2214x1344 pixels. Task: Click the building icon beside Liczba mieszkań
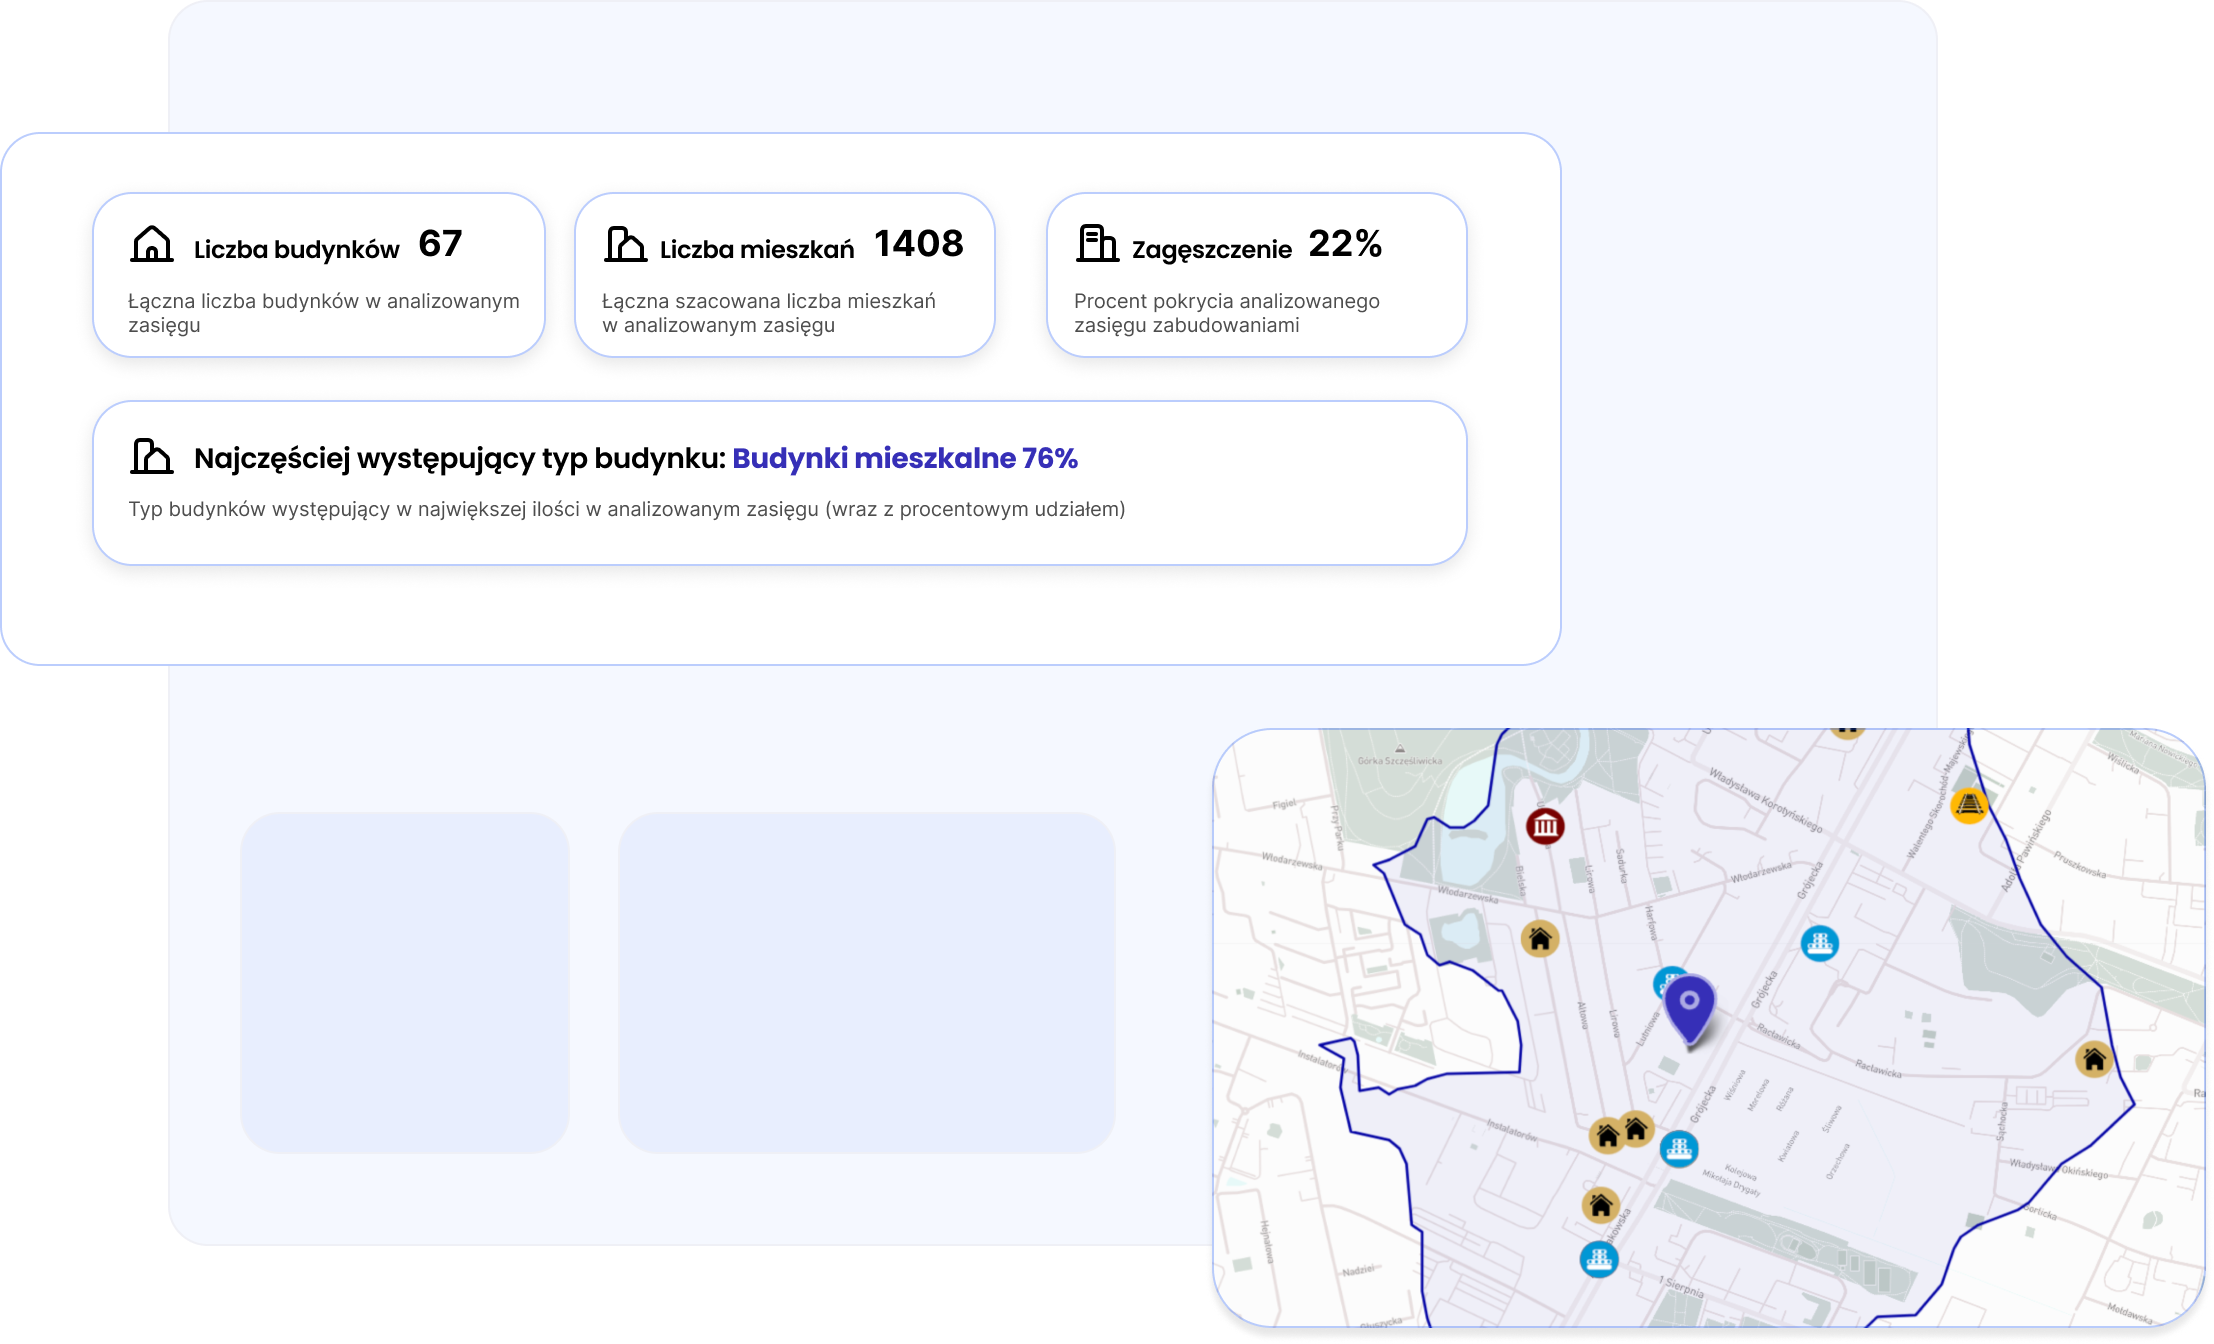626,244
